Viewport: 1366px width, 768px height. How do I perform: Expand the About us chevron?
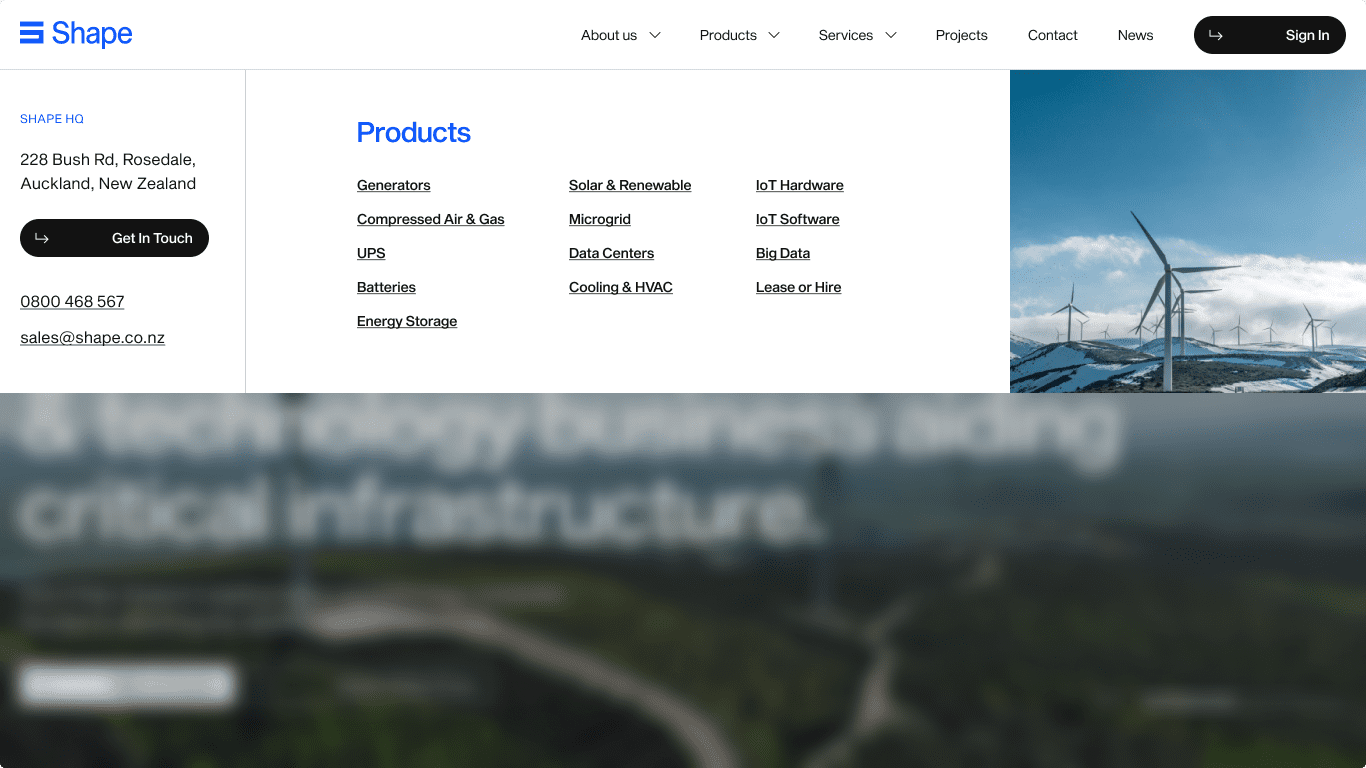click(x=655, y=35)
